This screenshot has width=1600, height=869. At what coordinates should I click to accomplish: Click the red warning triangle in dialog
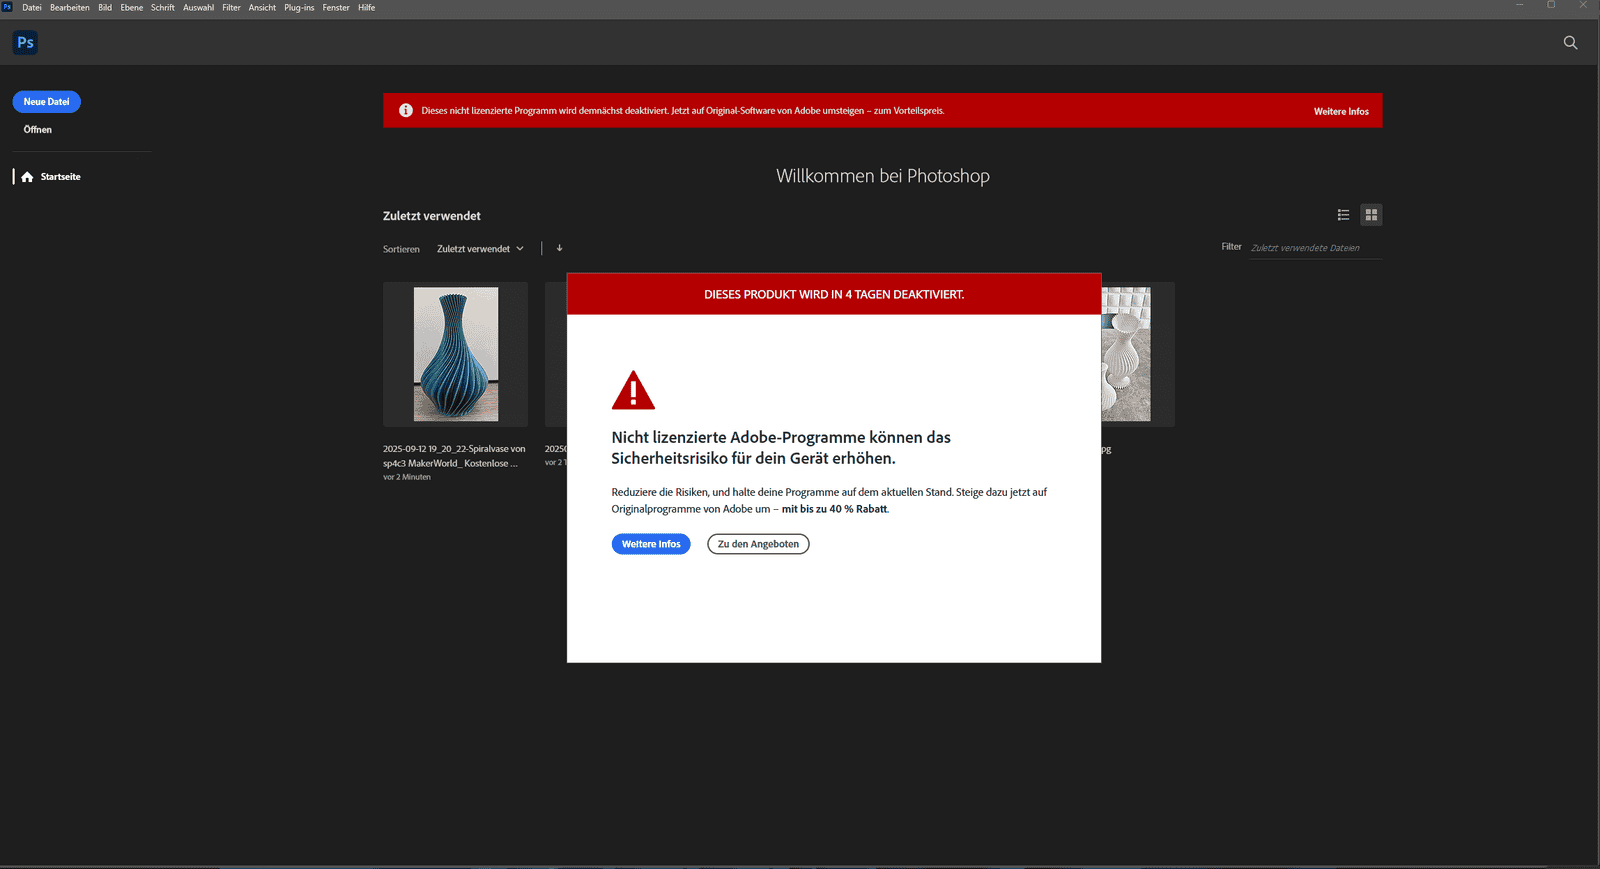tap(633, 390)
